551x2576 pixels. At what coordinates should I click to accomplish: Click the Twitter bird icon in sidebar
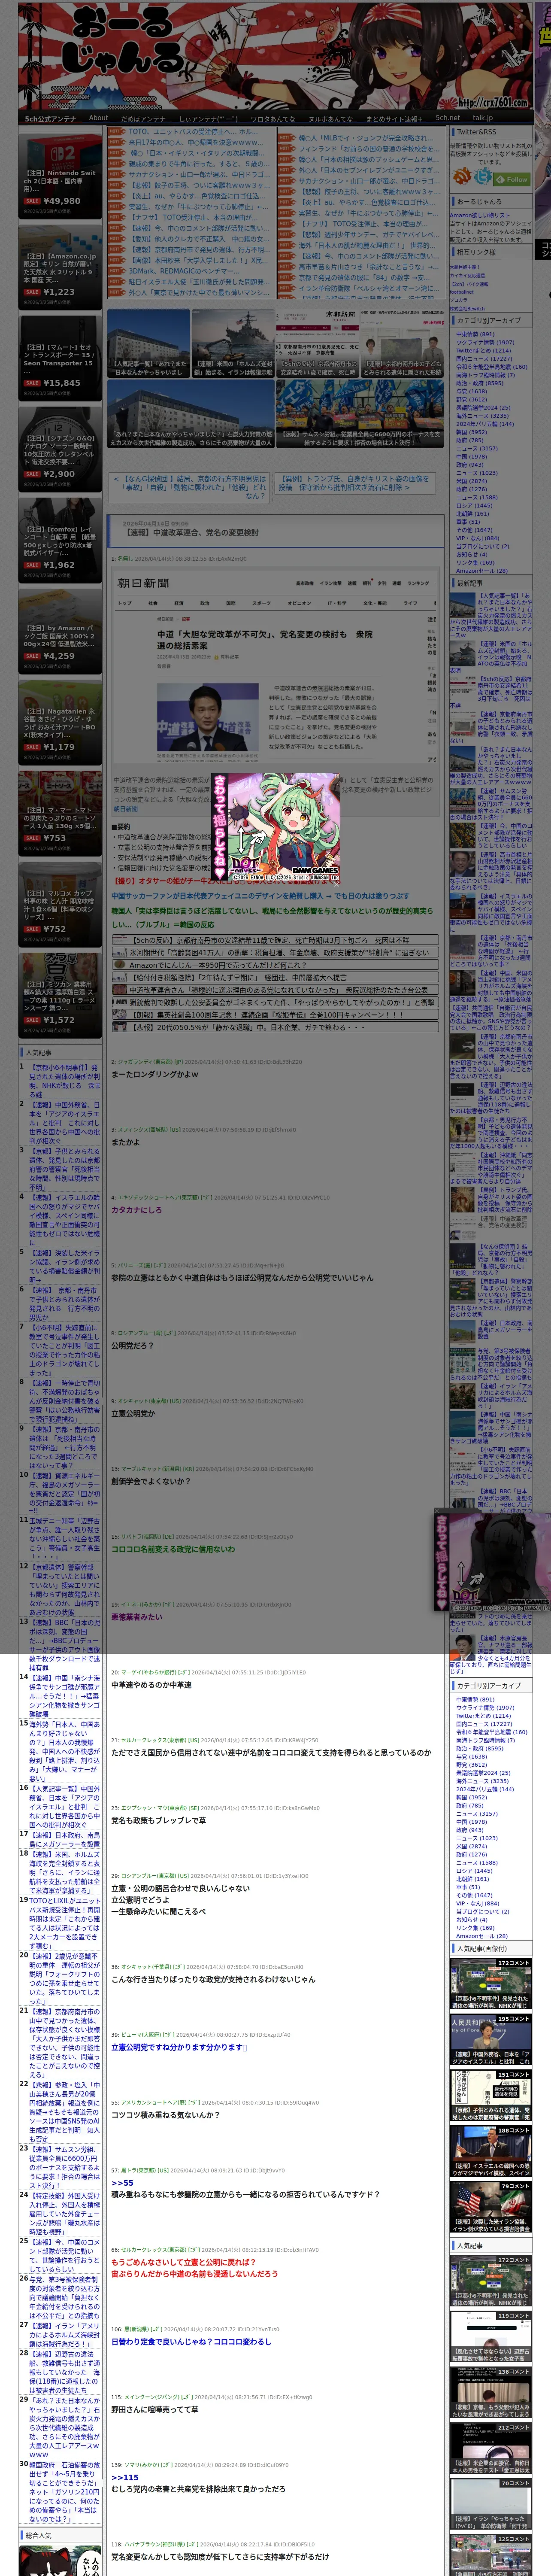tap(484, 177)
